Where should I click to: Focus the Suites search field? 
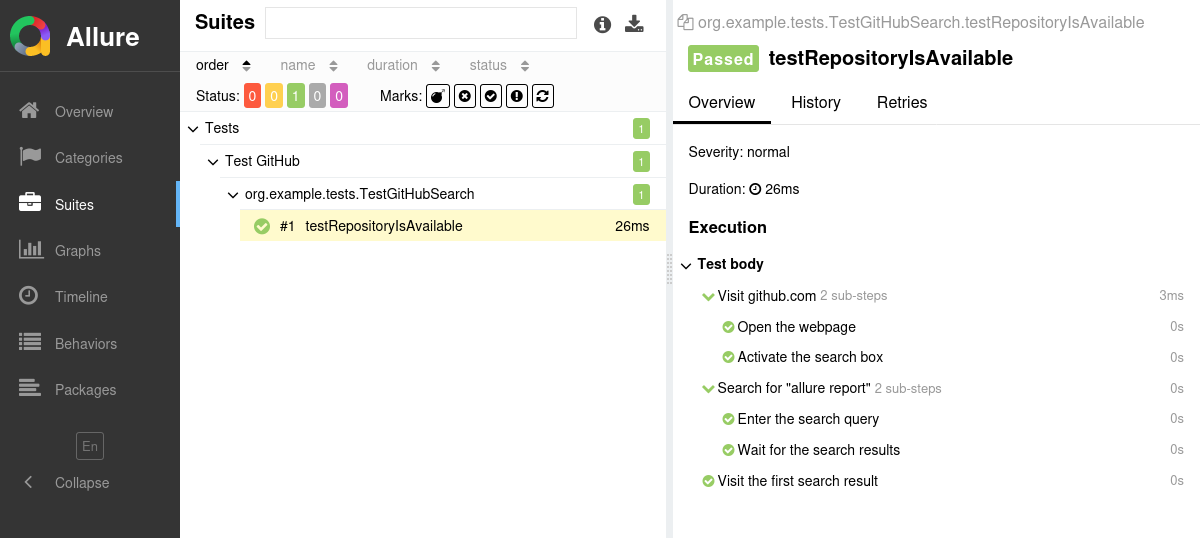[421, 22]
